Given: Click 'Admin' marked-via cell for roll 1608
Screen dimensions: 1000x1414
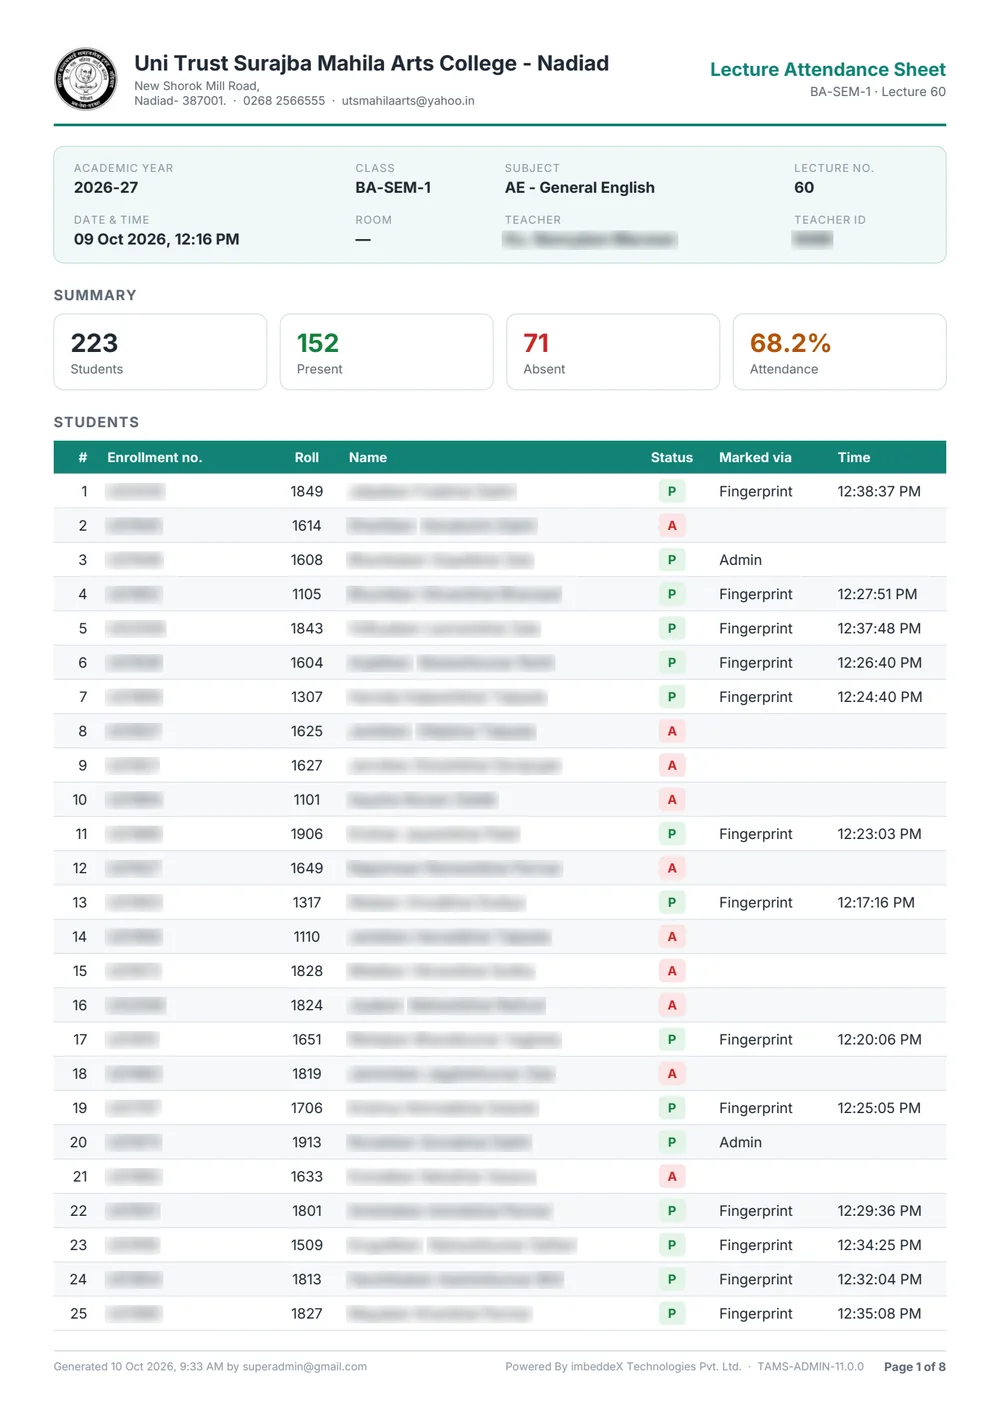Looking at the screenshot, I should (741, 560).
